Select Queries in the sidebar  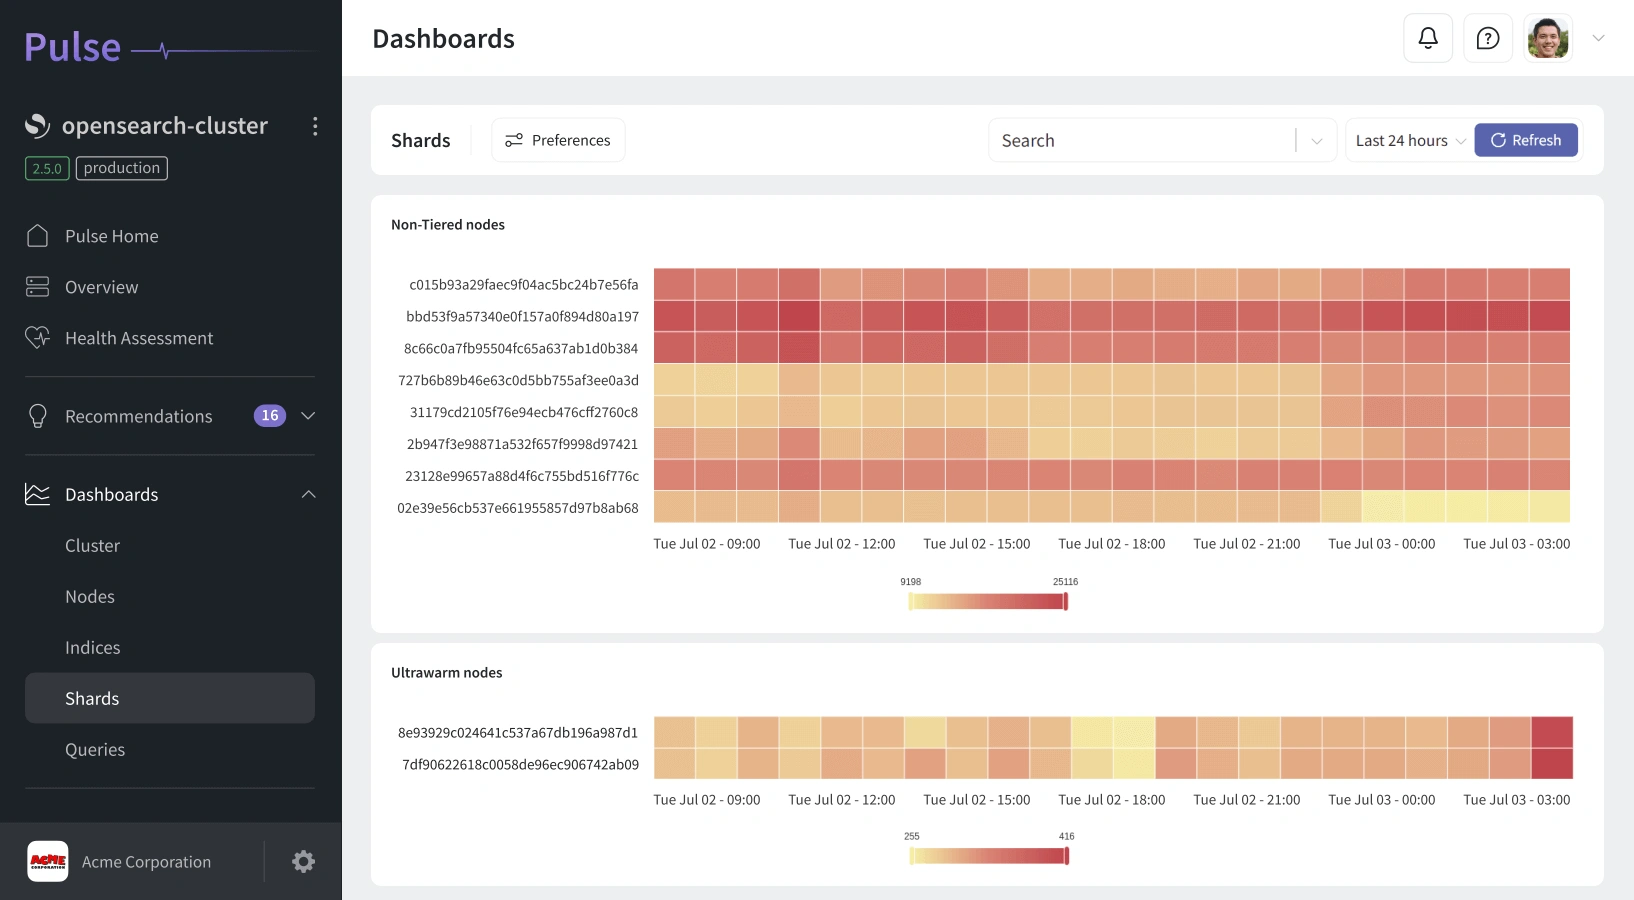tap(95, 750)
